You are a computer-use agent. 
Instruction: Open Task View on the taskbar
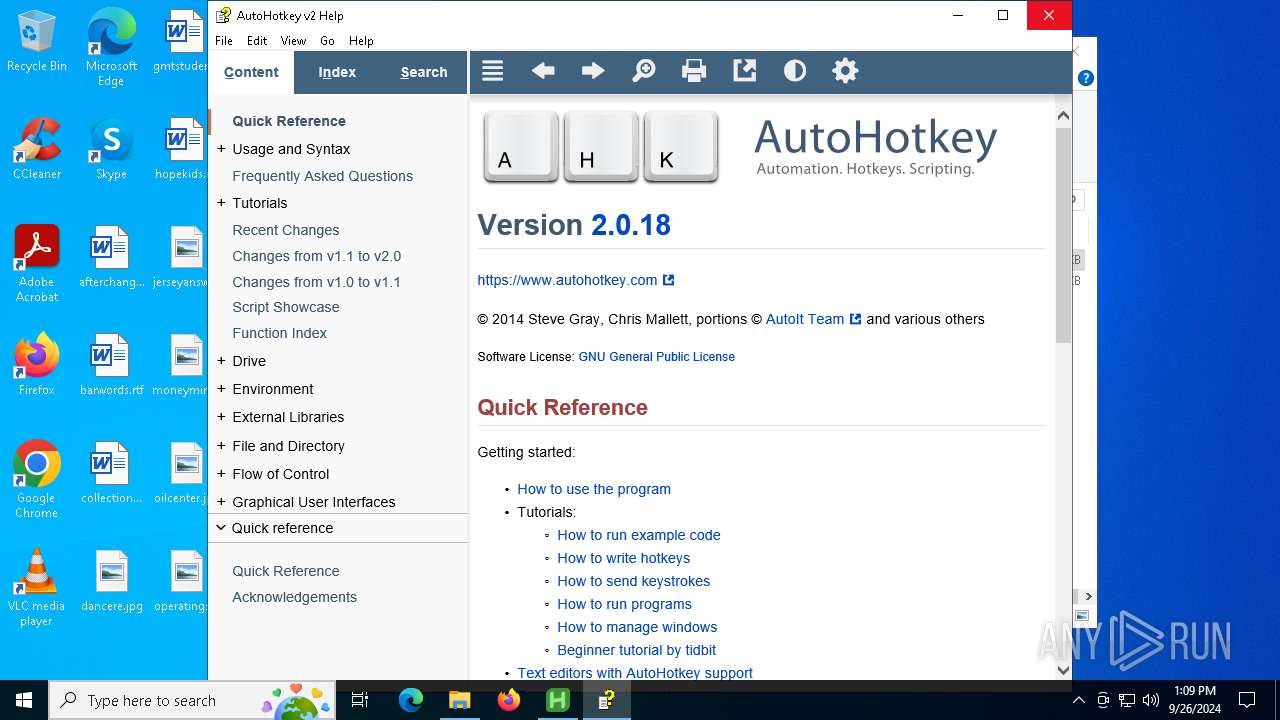[360, 700]
